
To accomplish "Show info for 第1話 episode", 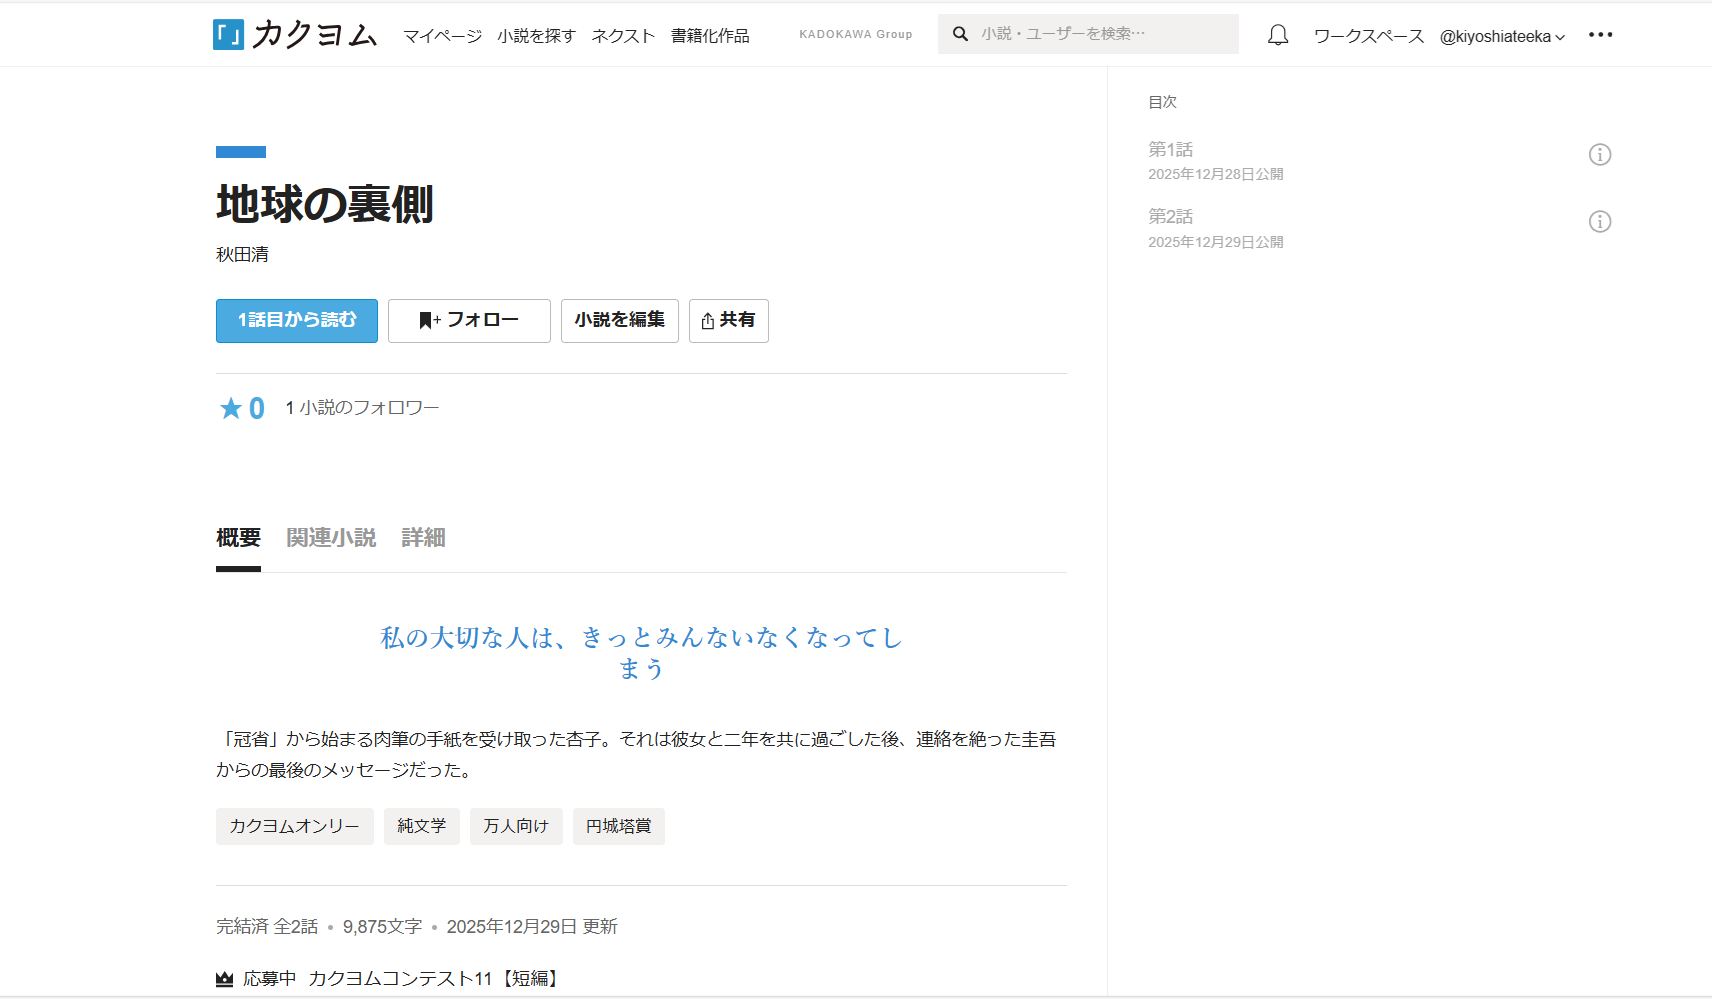I will point(1599,155).
